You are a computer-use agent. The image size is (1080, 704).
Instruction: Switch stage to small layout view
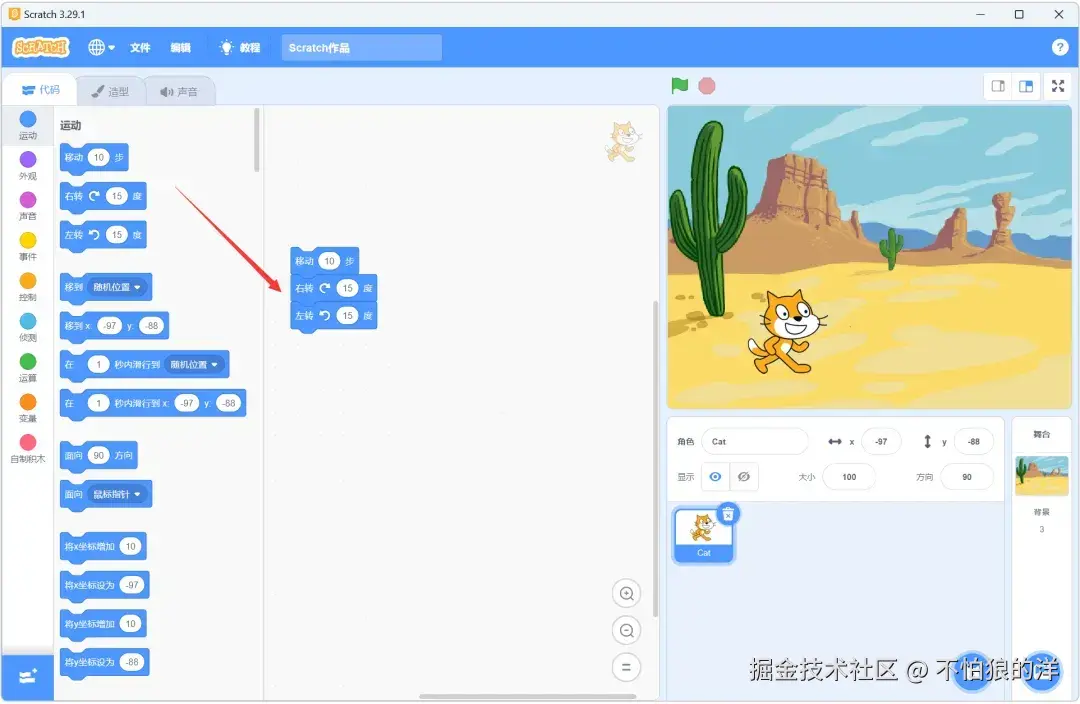997,87
